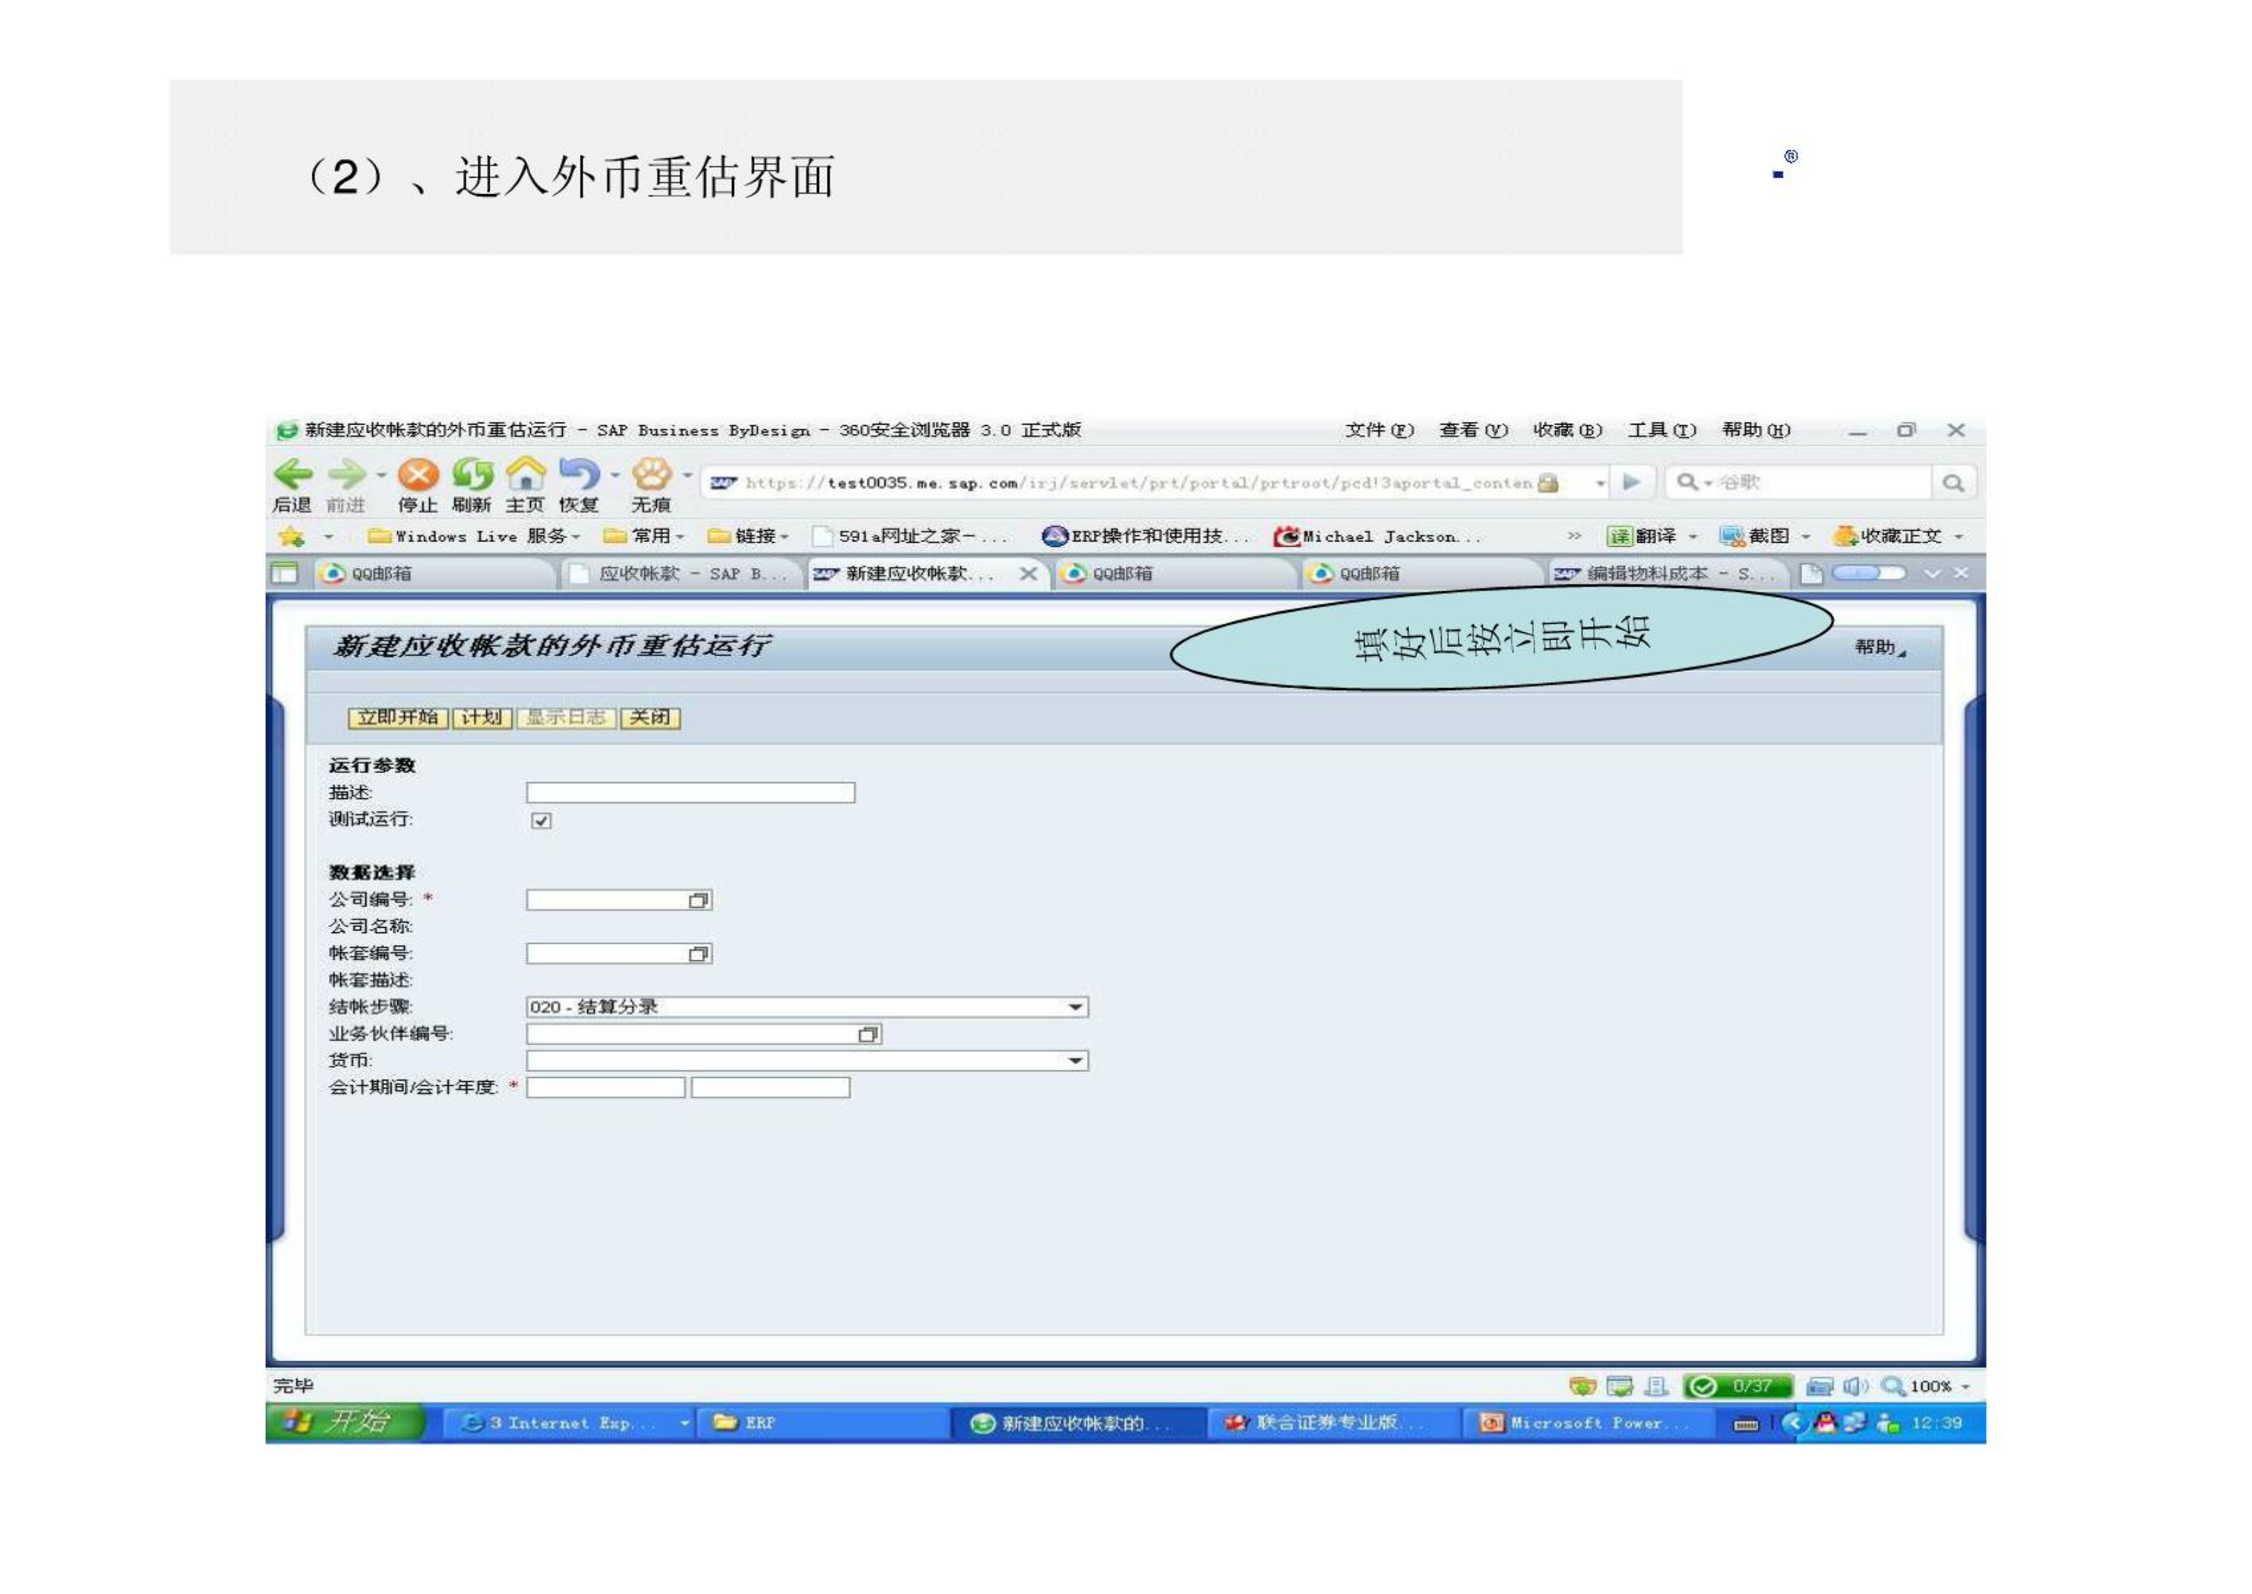Expand the 链接 bookmark folder

tap(748, 536)
